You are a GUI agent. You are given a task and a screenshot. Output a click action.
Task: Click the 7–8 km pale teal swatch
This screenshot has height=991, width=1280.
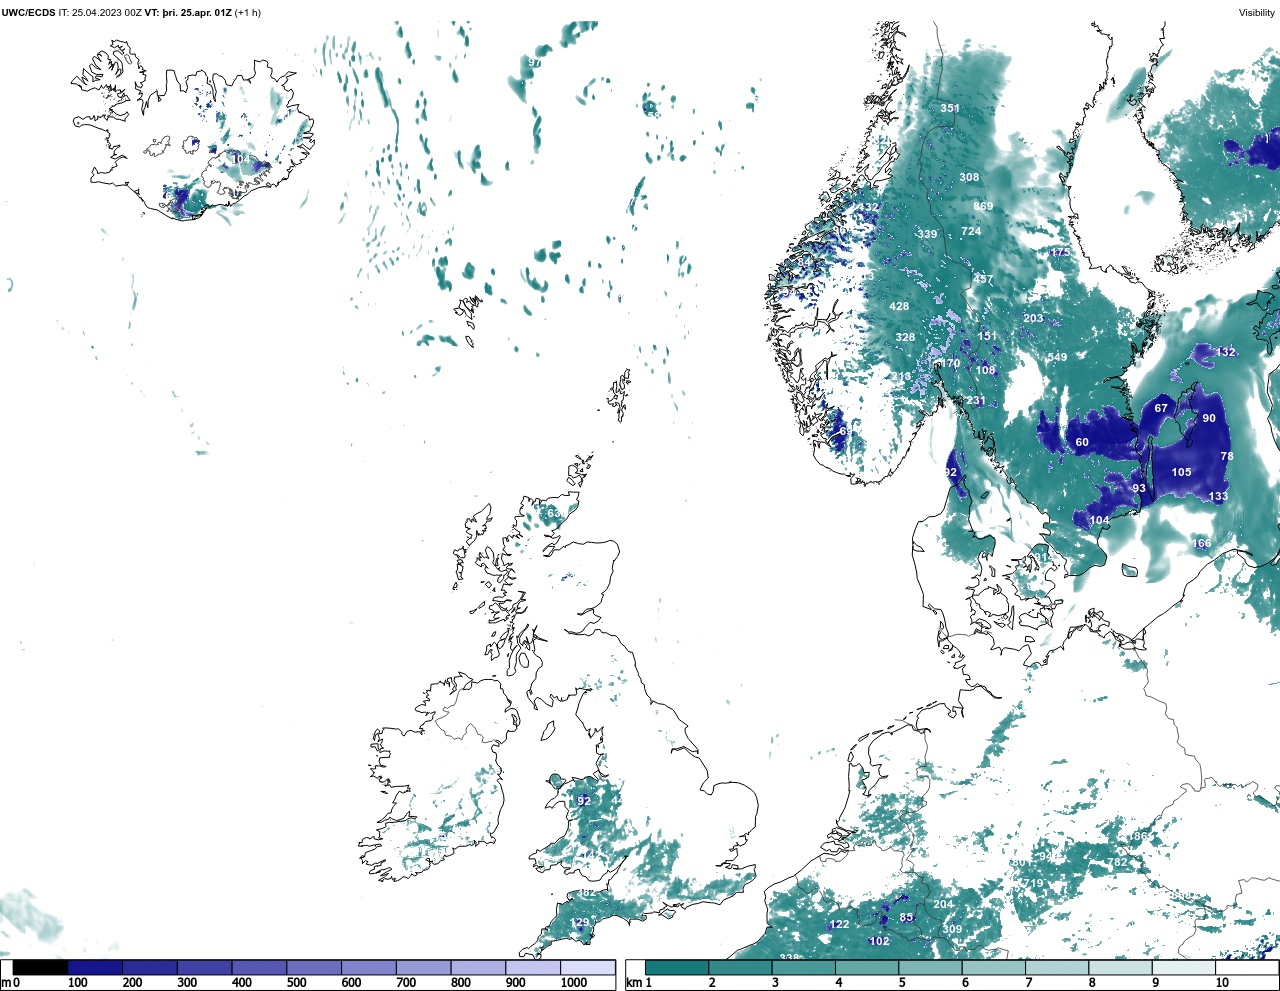(x=1057, y=967)
